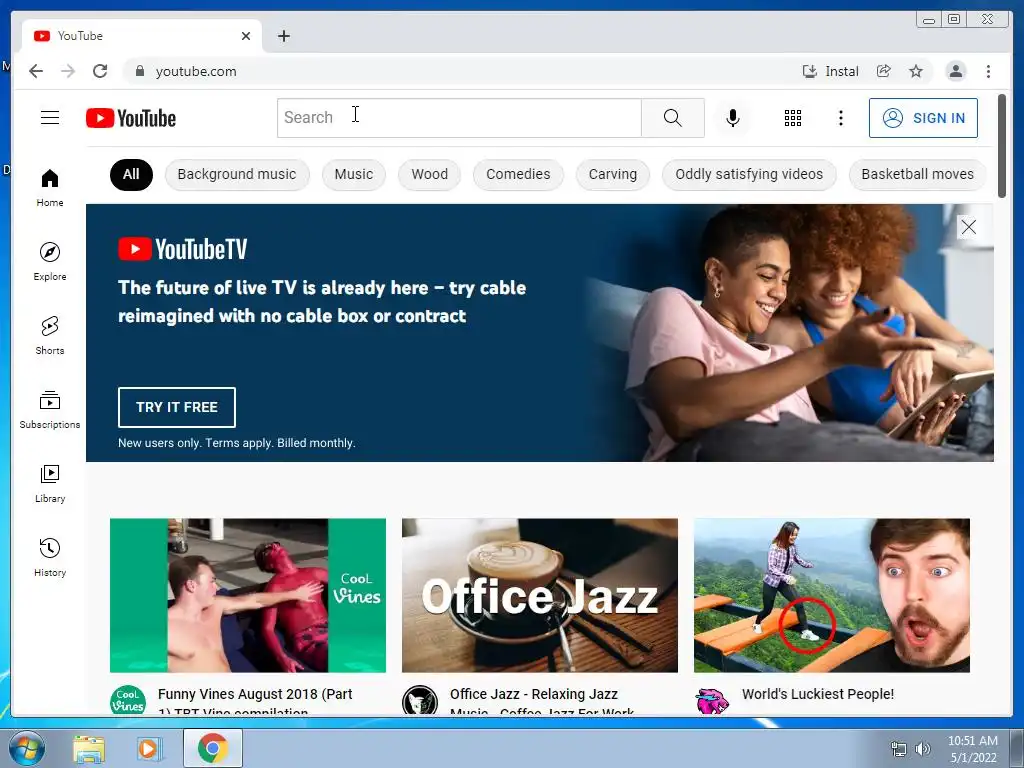
Task: Close the YouTube tab
Action: [x=246, y=36]
